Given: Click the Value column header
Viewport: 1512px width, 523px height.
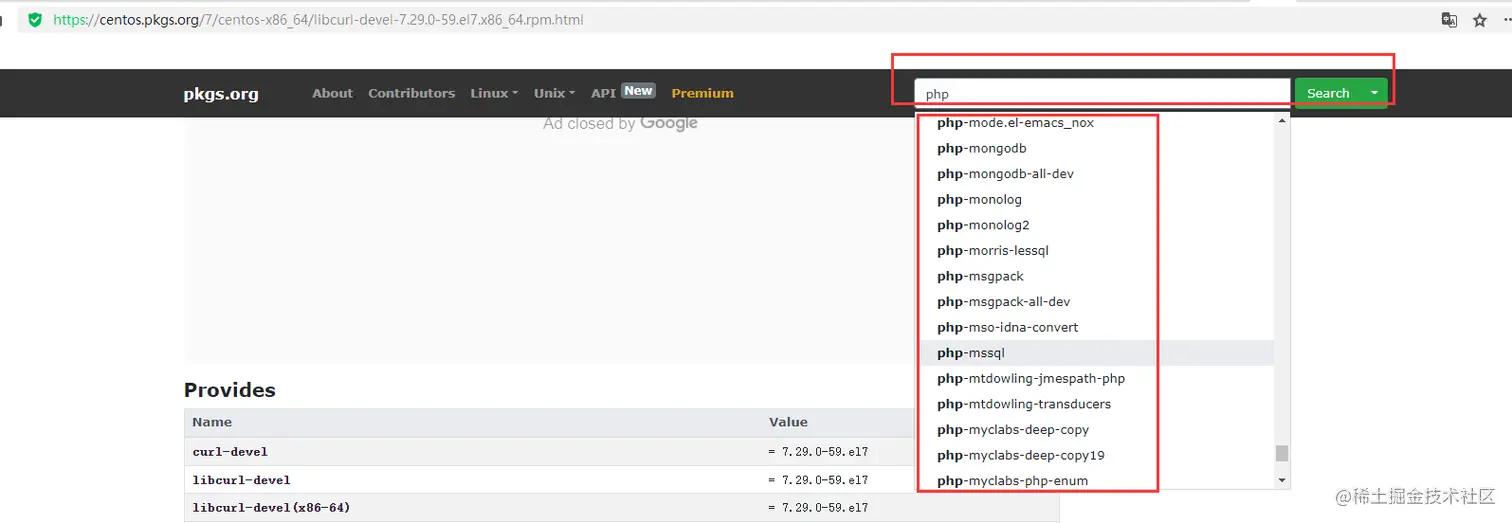Looking at the screenshot, I should click(788, 422).
